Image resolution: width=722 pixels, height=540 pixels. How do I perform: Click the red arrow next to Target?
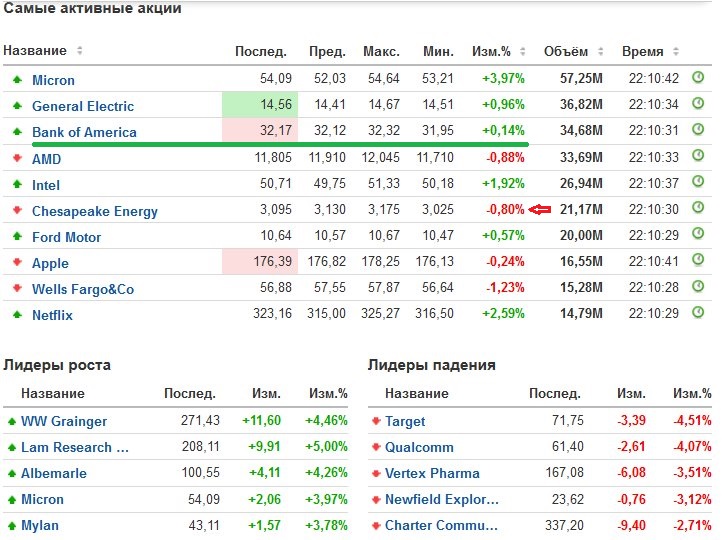(376, 421)
